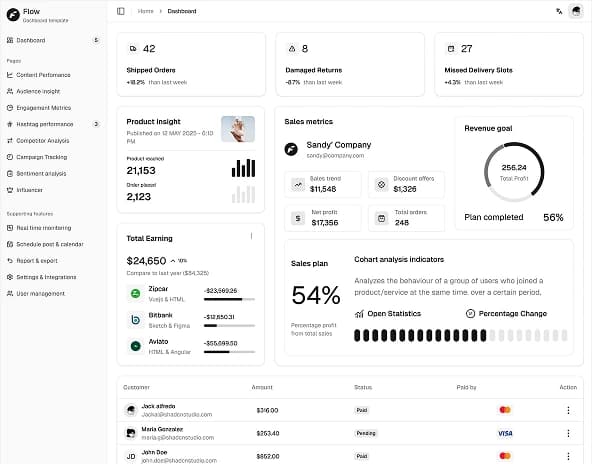This screenshot has width=592, height=464.
Task: Click the Net profit dollar icon
Action: [298, 218]
